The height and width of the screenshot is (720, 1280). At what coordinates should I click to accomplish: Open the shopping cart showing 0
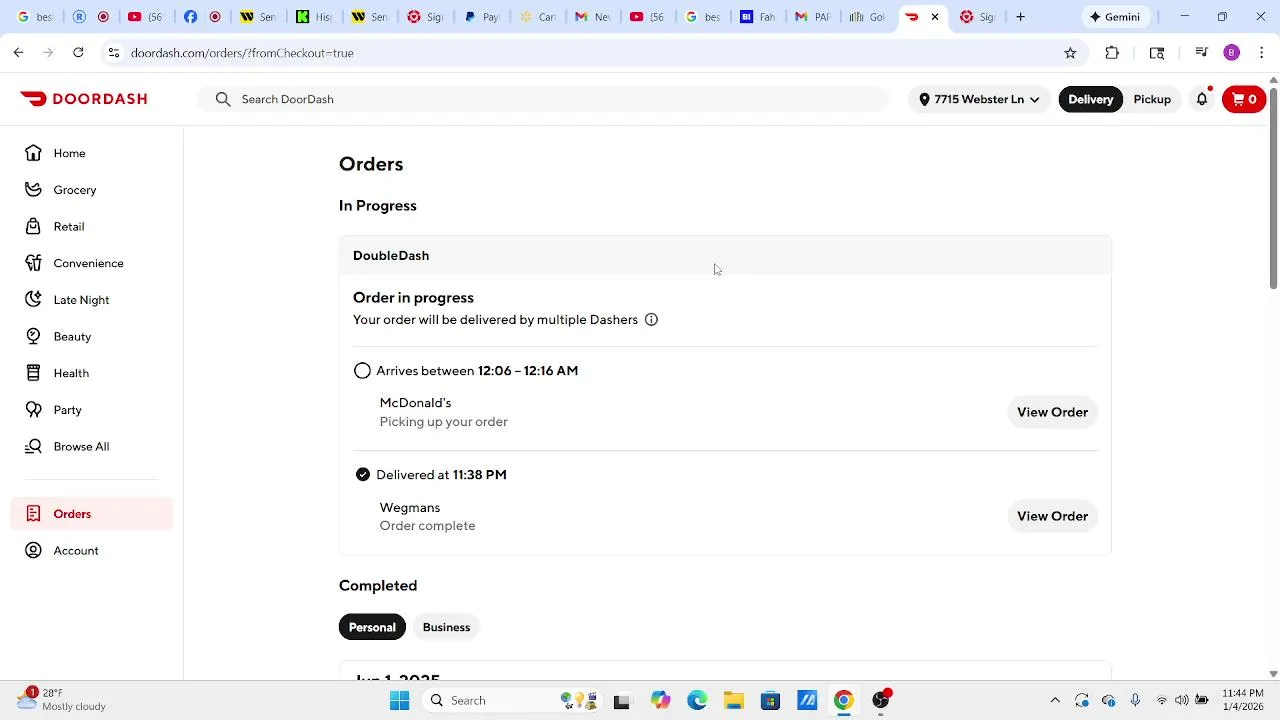coord(1244,99)
